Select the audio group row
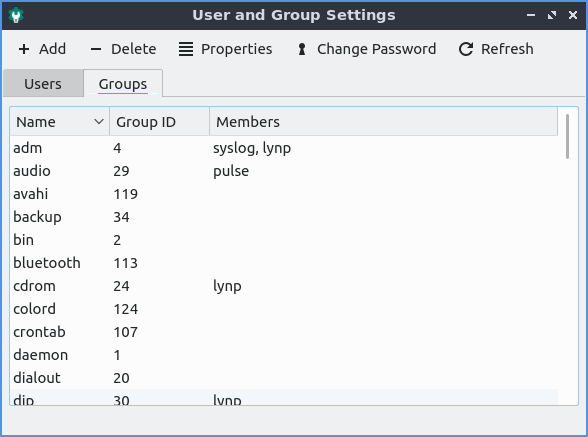The width and height of the screenshot is (588, 437). pyautogui.click(x=284, y=171)
